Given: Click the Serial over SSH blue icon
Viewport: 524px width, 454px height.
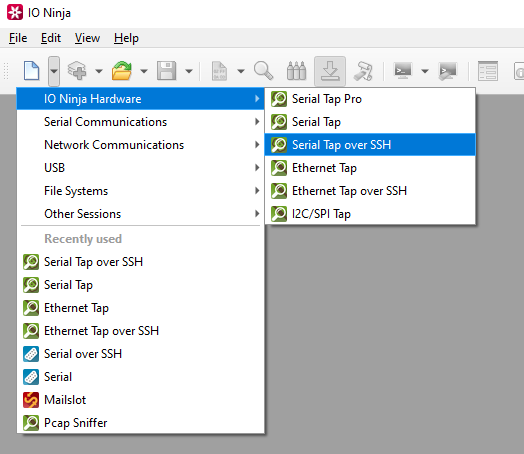Looking at the screenshot, I should (31, 354).
